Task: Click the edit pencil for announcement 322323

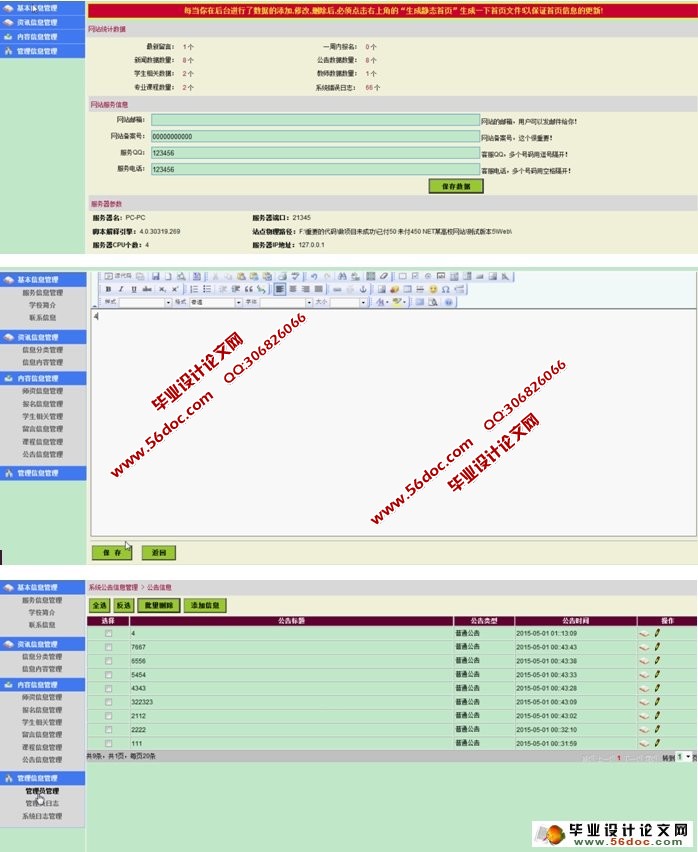Action: point(657,701)
